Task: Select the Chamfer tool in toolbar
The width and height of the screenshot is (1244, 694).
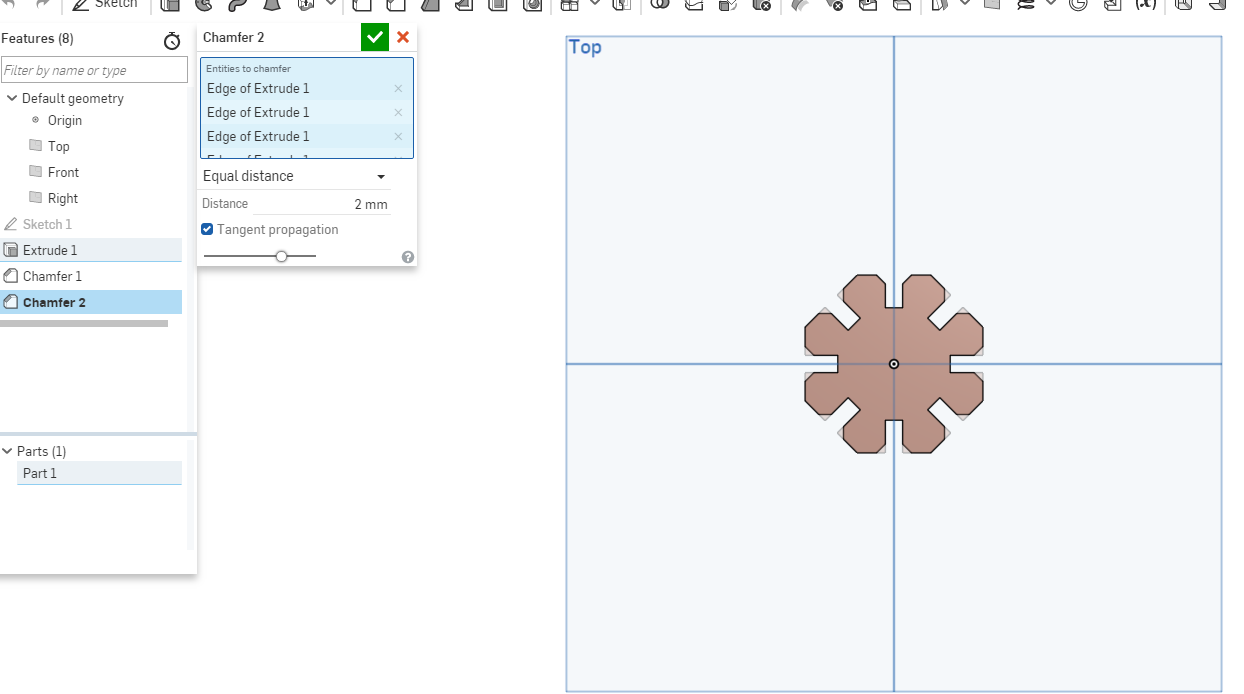Action: [x=396, y=4]
